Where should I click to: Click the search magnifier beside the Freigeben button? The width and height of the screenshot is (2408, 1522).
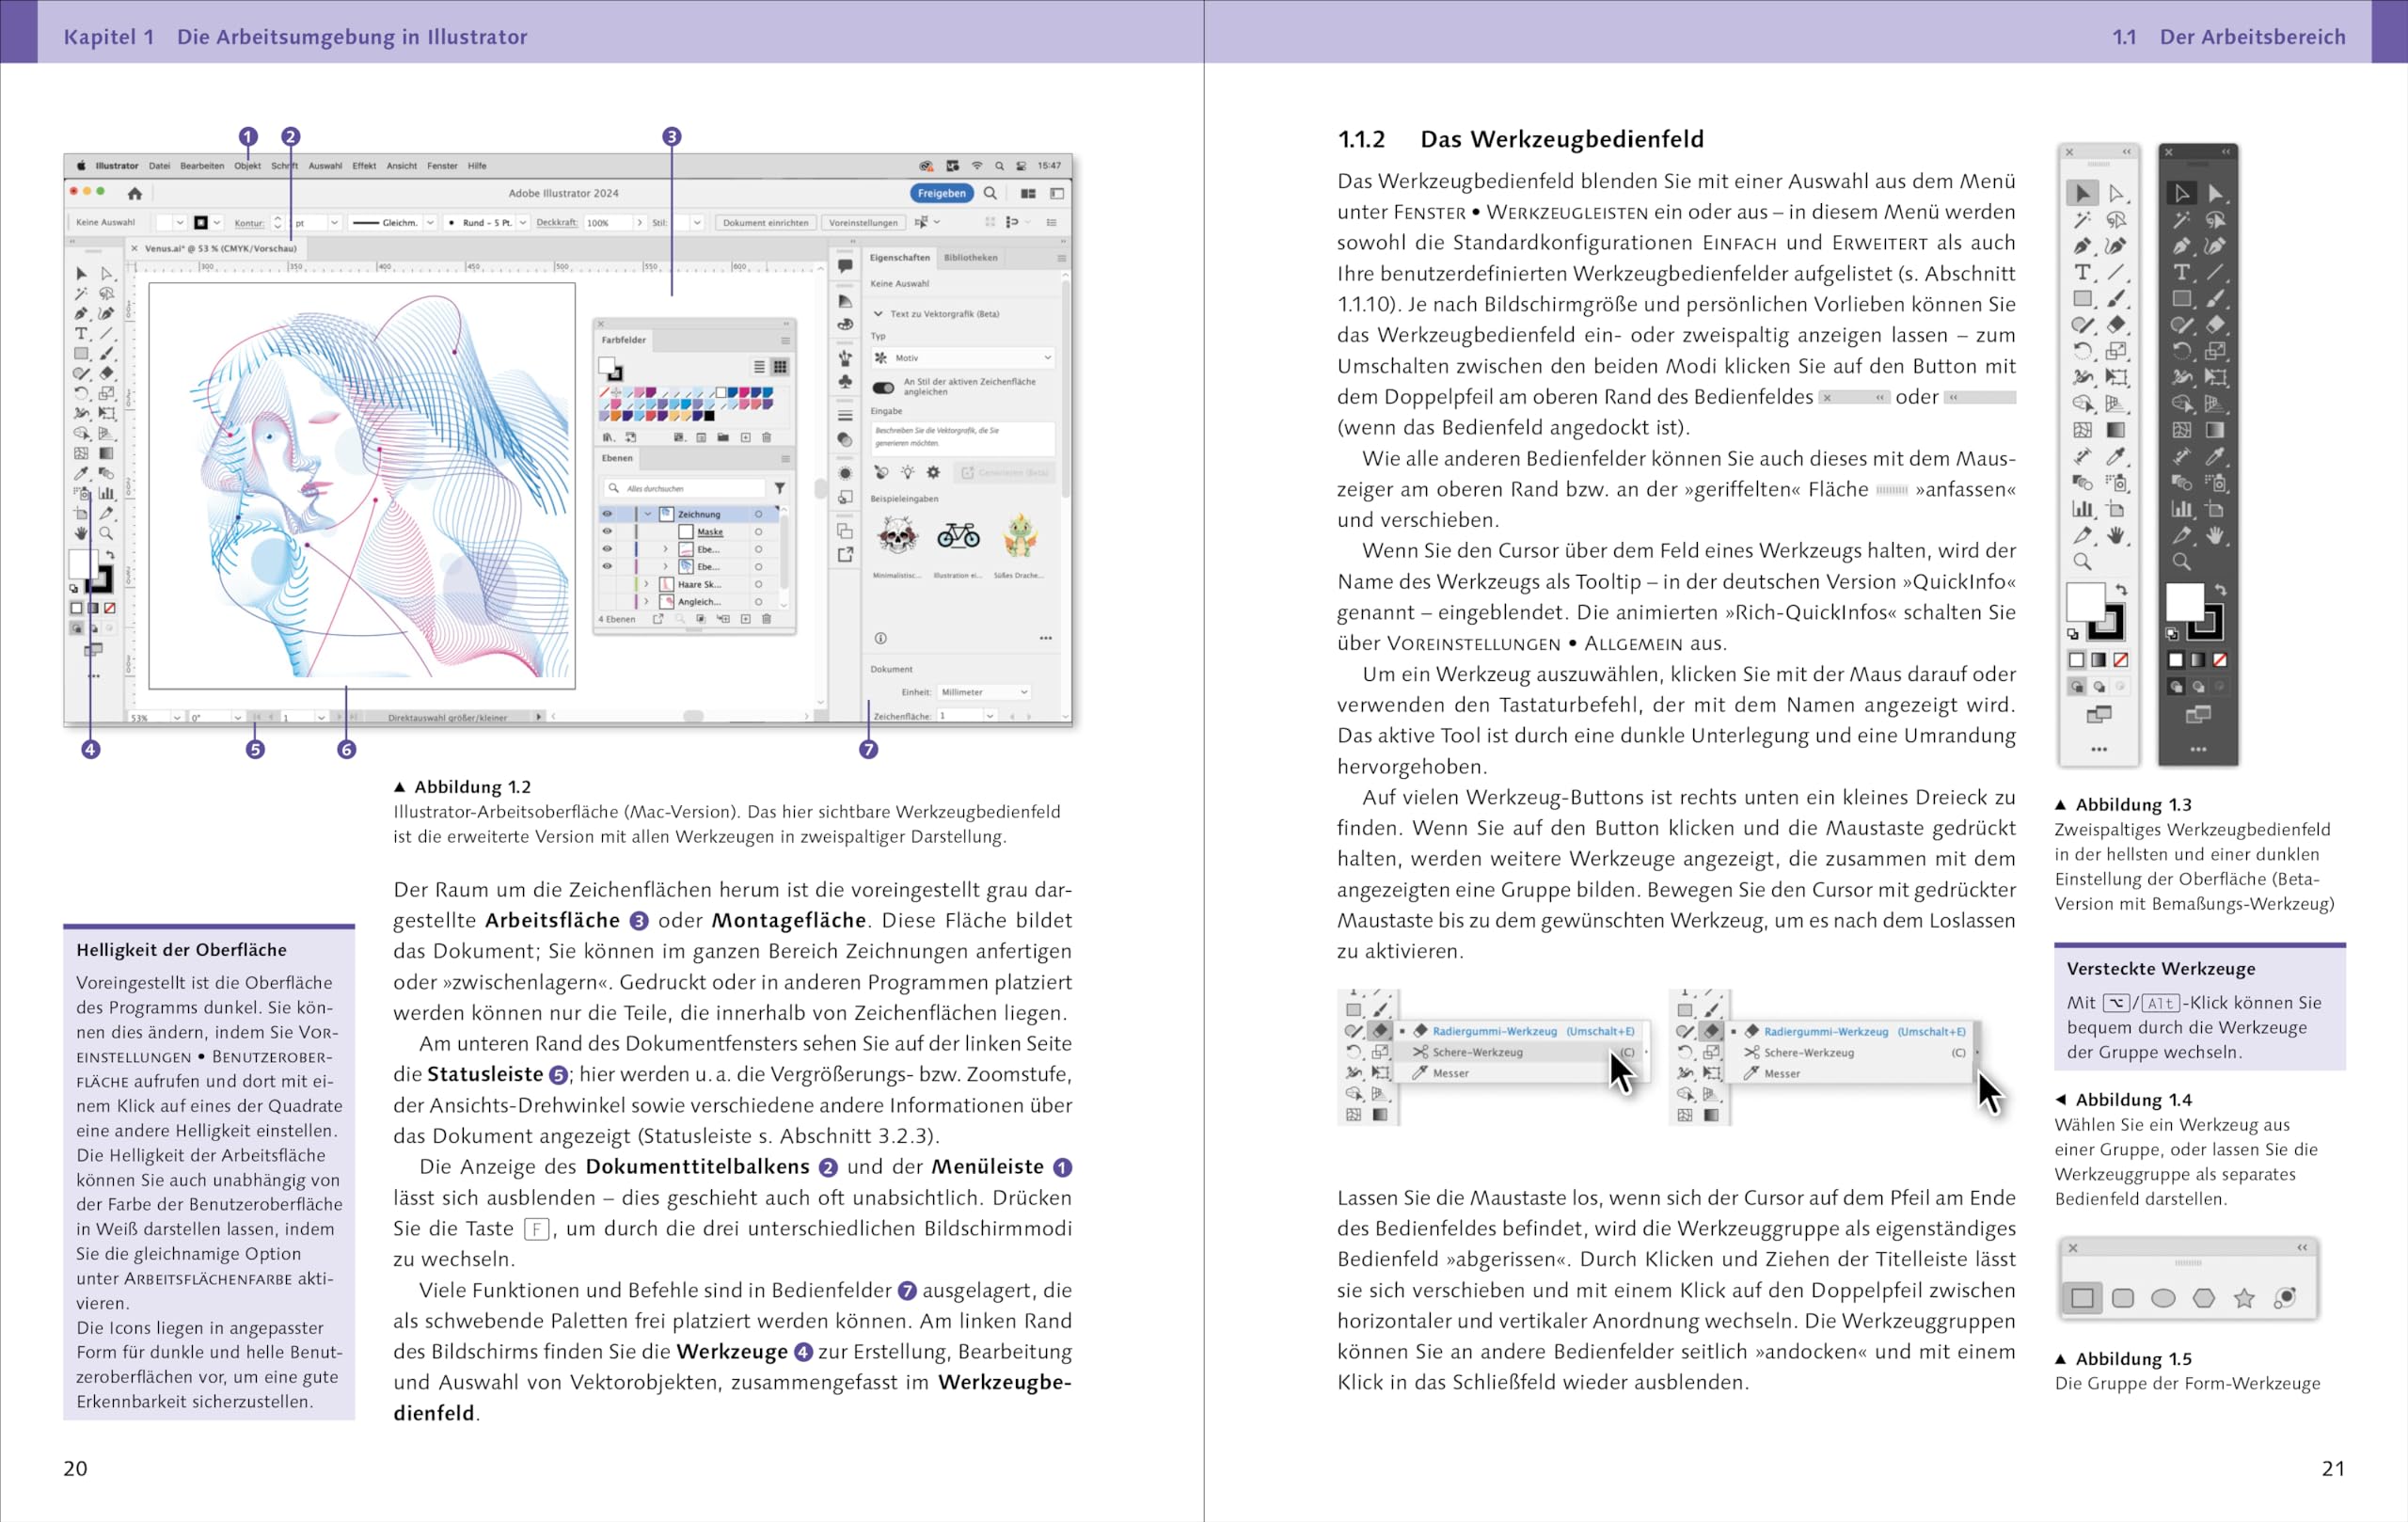[990, 193]
